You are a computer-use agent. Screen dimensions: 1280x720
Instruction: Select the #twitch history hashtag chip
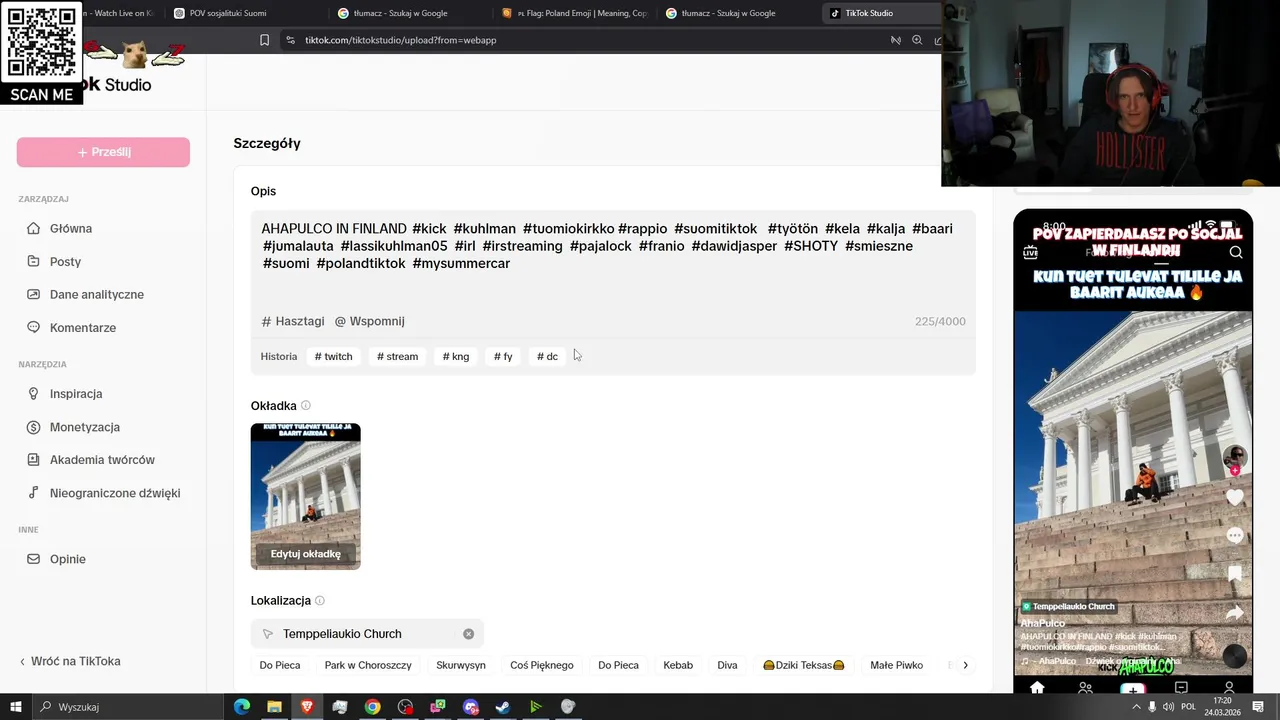333,356
